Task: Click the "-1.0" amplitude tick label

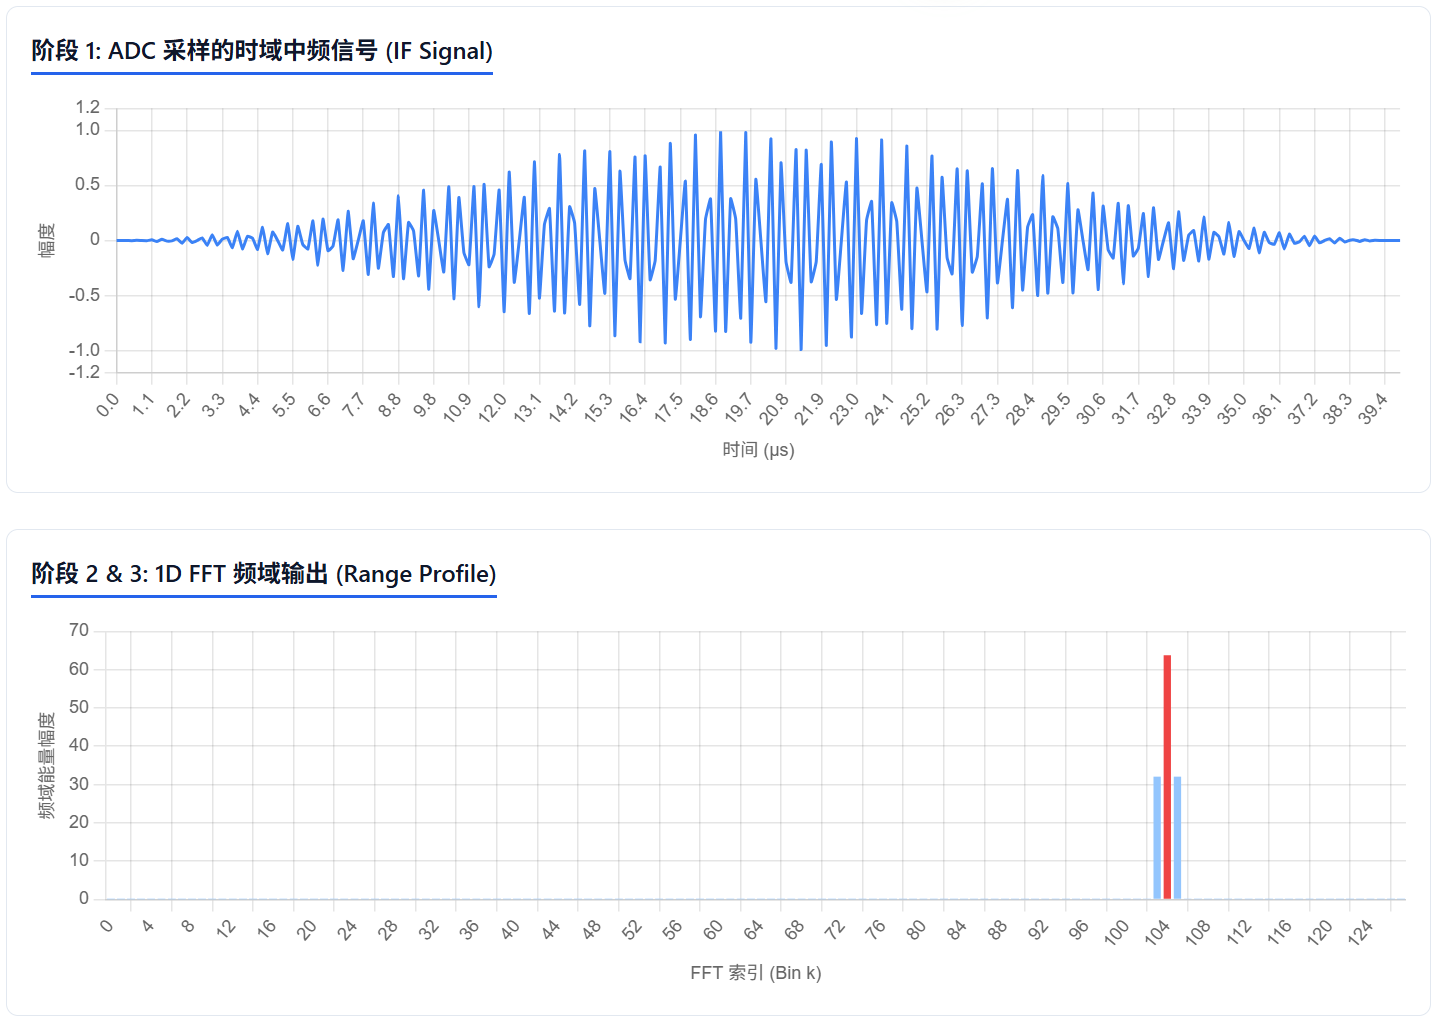Action: click(x=85, y=350)
